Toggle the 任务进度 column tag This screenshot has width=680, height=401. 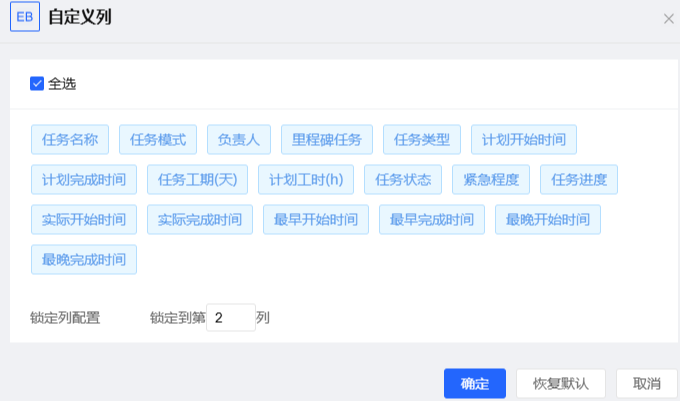[x=579, y=179]
